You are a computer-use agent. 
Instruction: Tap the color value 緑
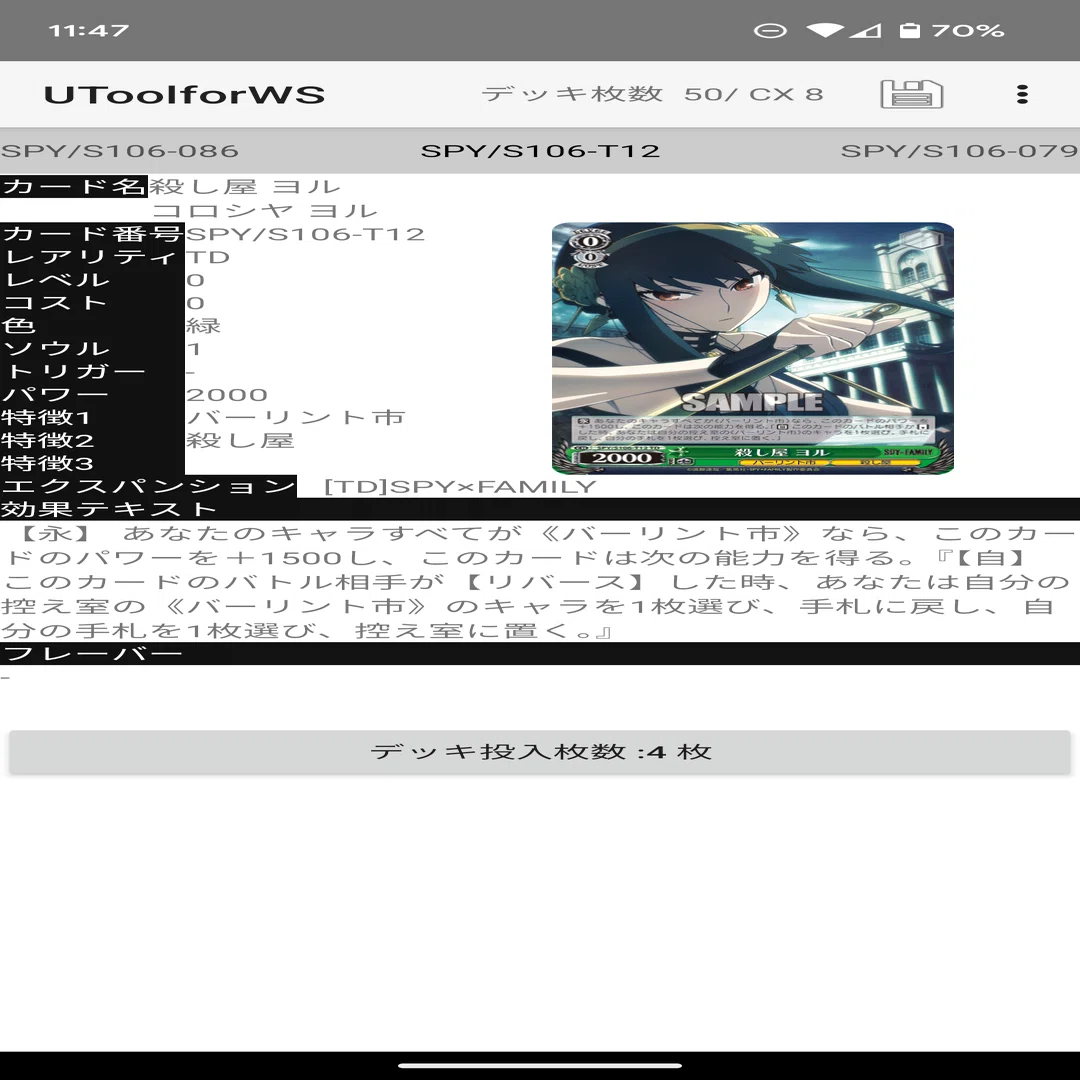tap(203, 325)
